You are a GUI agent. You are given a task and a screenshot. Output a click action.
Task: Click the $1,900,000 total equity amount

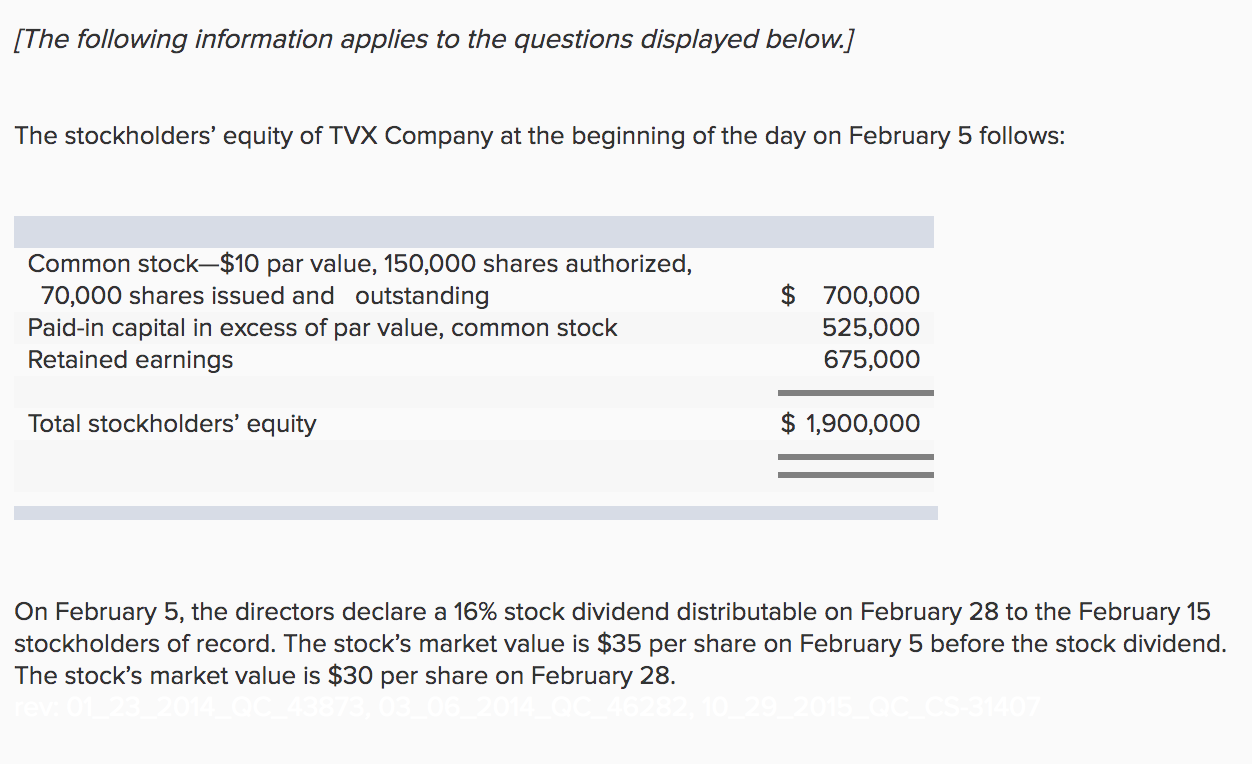click(850, 424)
